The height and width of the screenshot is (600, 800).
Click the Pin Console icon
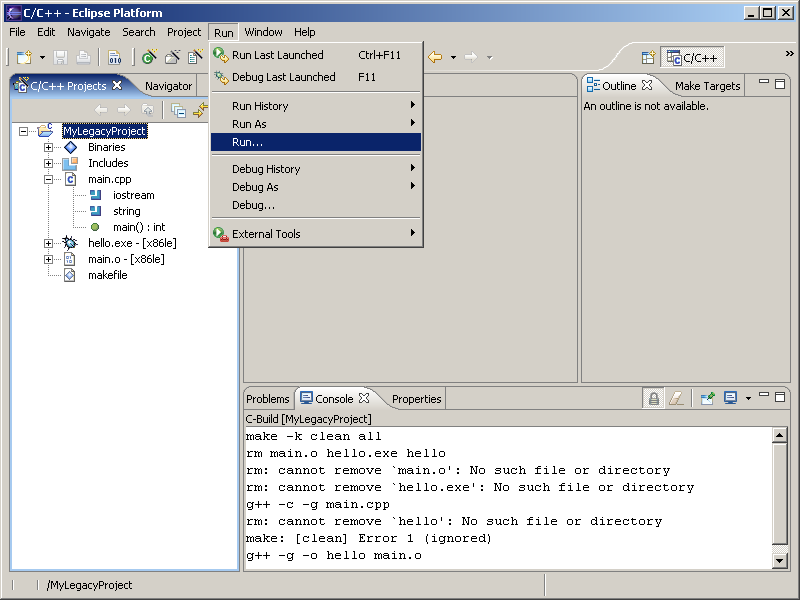pos(707,398)
